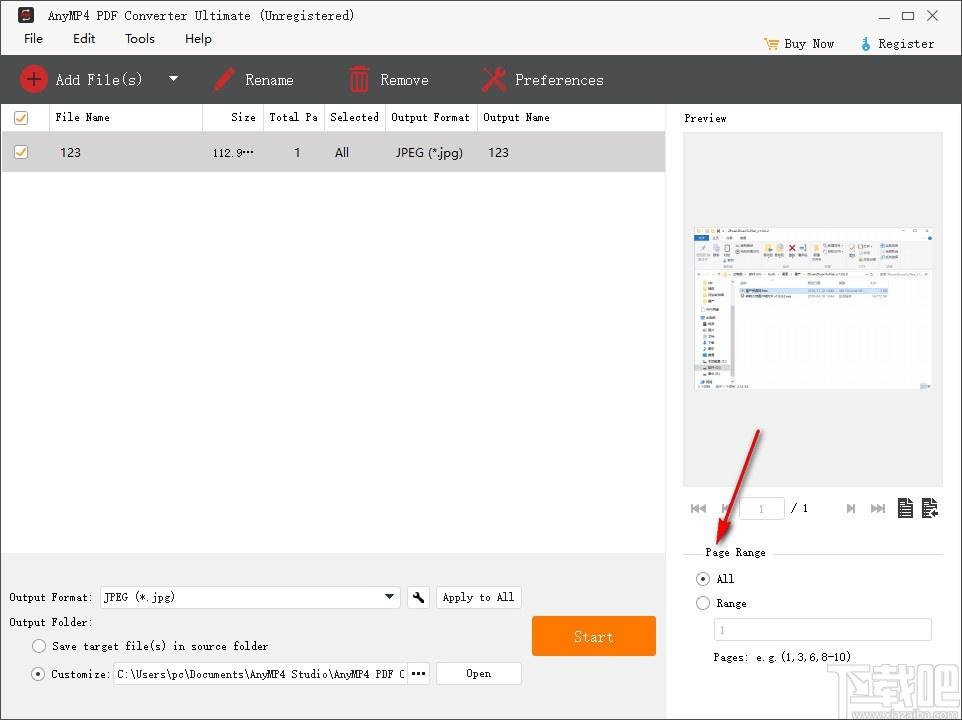Select the Customize output folder option
Viewport: 962px width, 720px height.
(x=38, y=674)
